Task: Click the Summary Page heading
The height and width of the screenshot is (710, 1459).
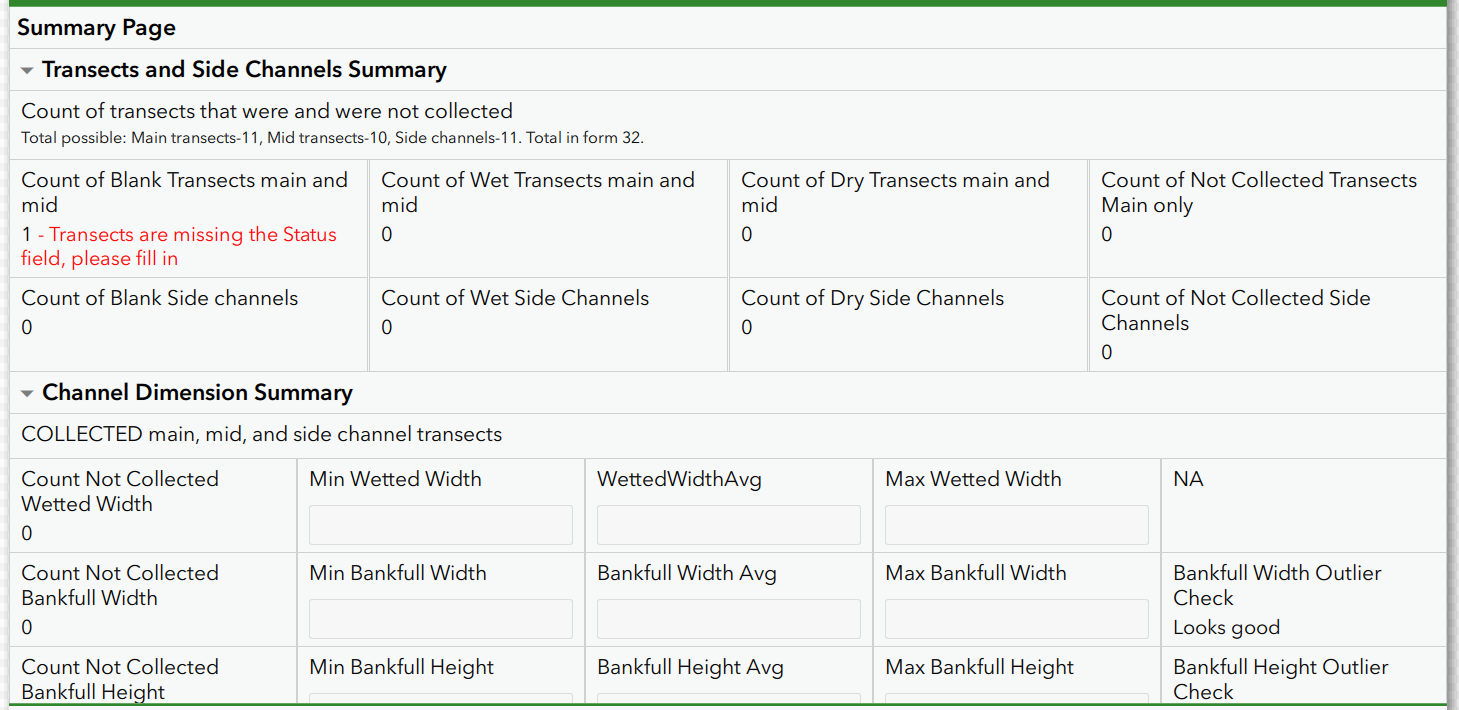Action: click(x=96, y=28)
